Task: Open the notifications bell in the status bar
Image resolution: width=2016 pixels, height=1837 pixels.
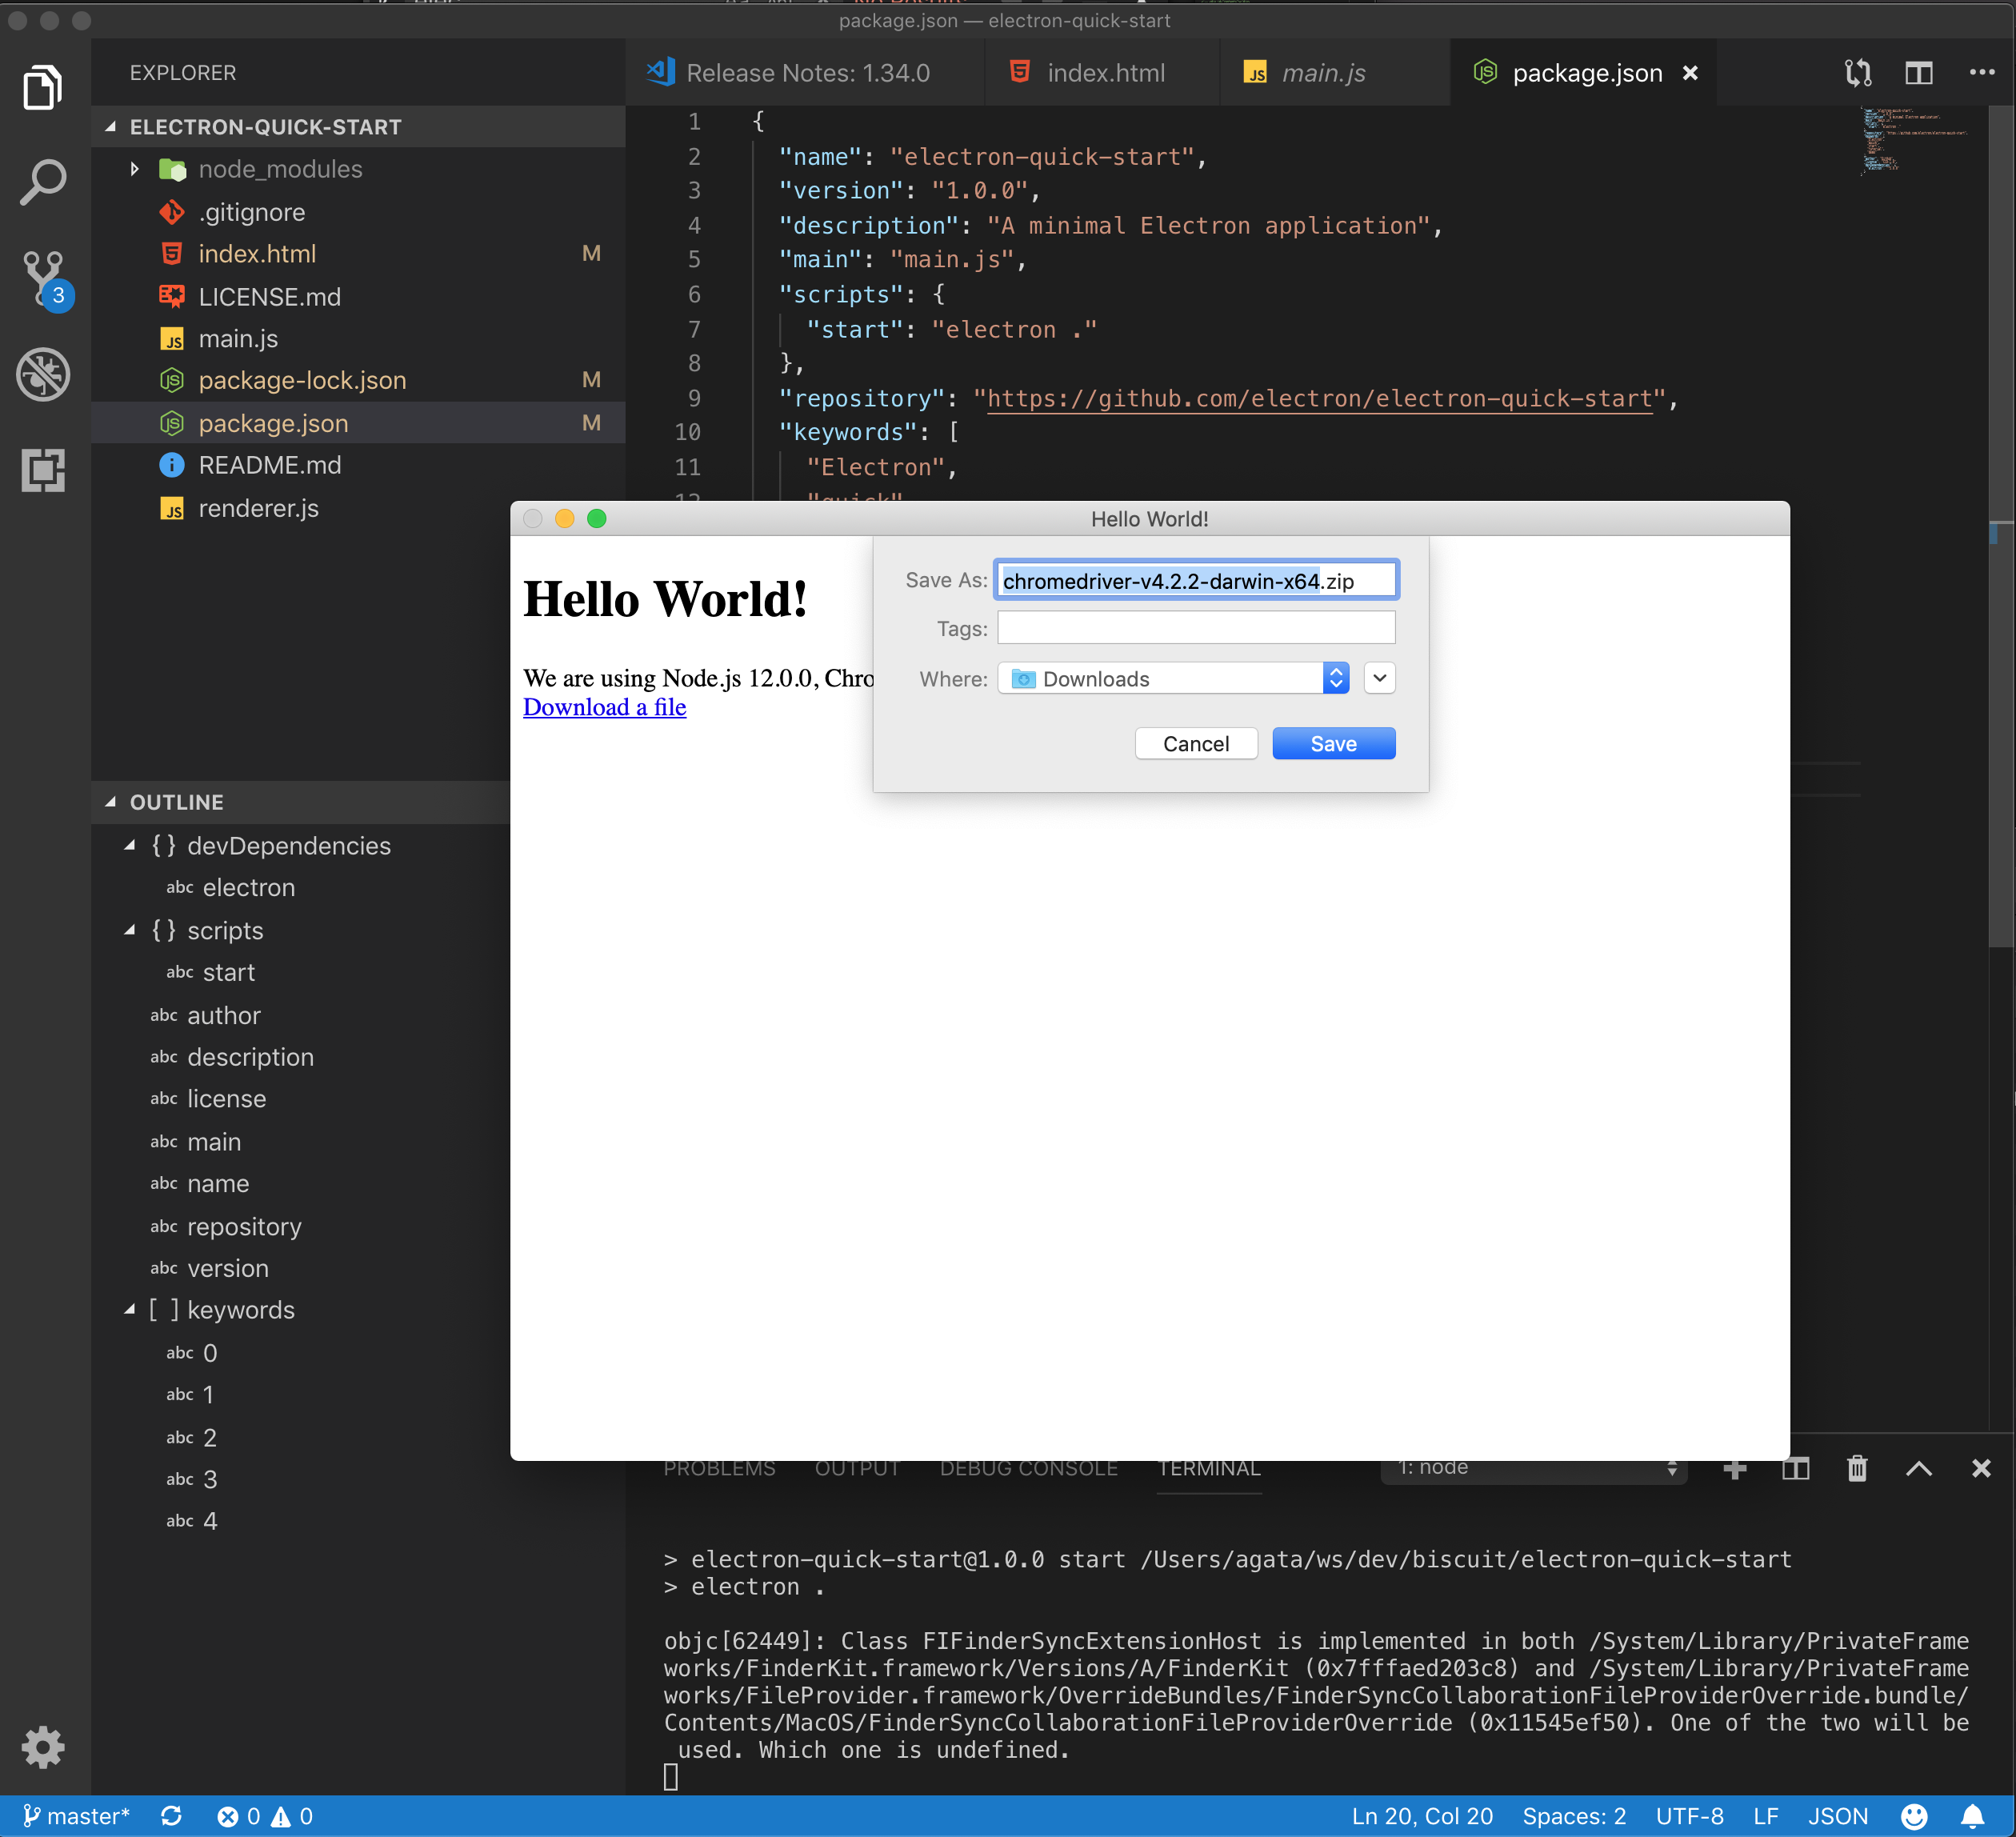Action: point(1971,1816)
